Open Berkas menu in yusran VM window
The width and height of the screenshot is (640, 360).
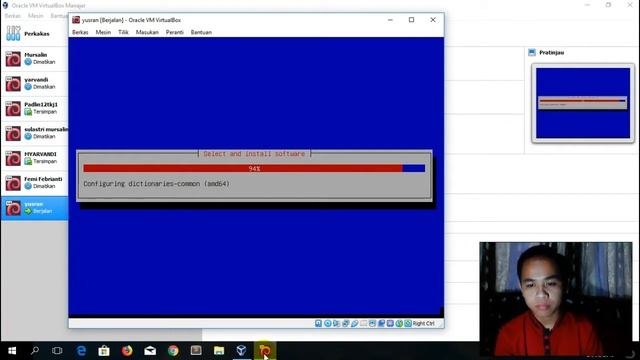80,32
